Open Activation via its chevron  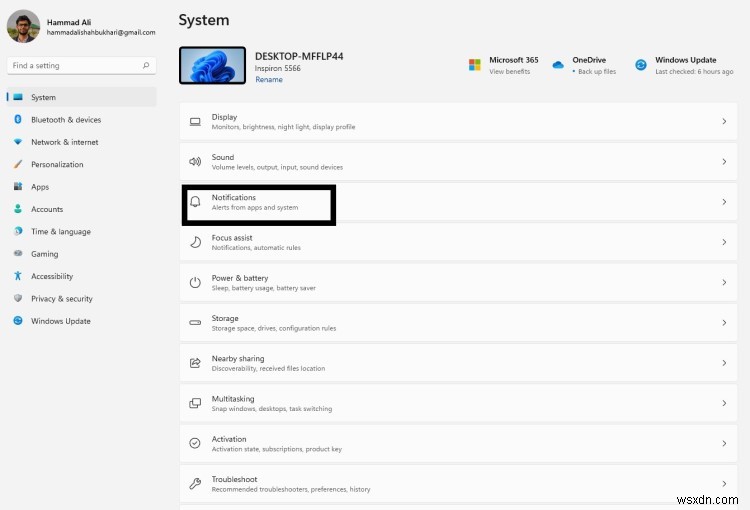click(x=724, y=443)
